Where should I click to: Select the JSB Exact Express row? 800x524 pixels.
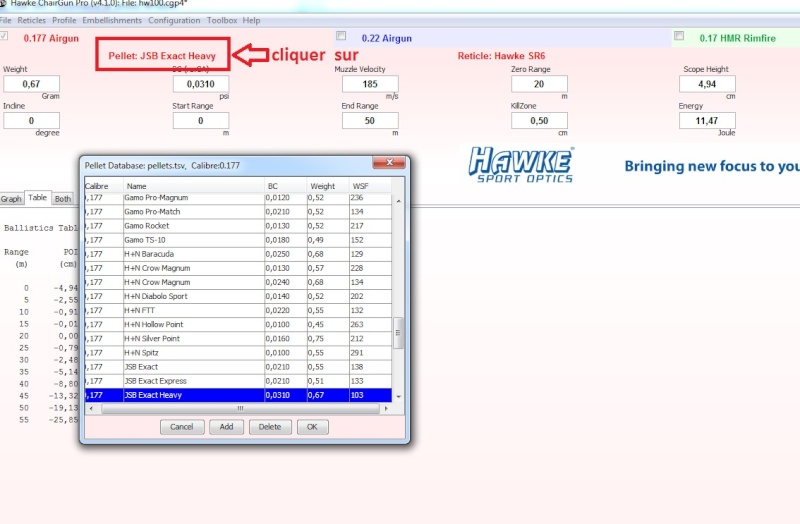pos(238,381)
